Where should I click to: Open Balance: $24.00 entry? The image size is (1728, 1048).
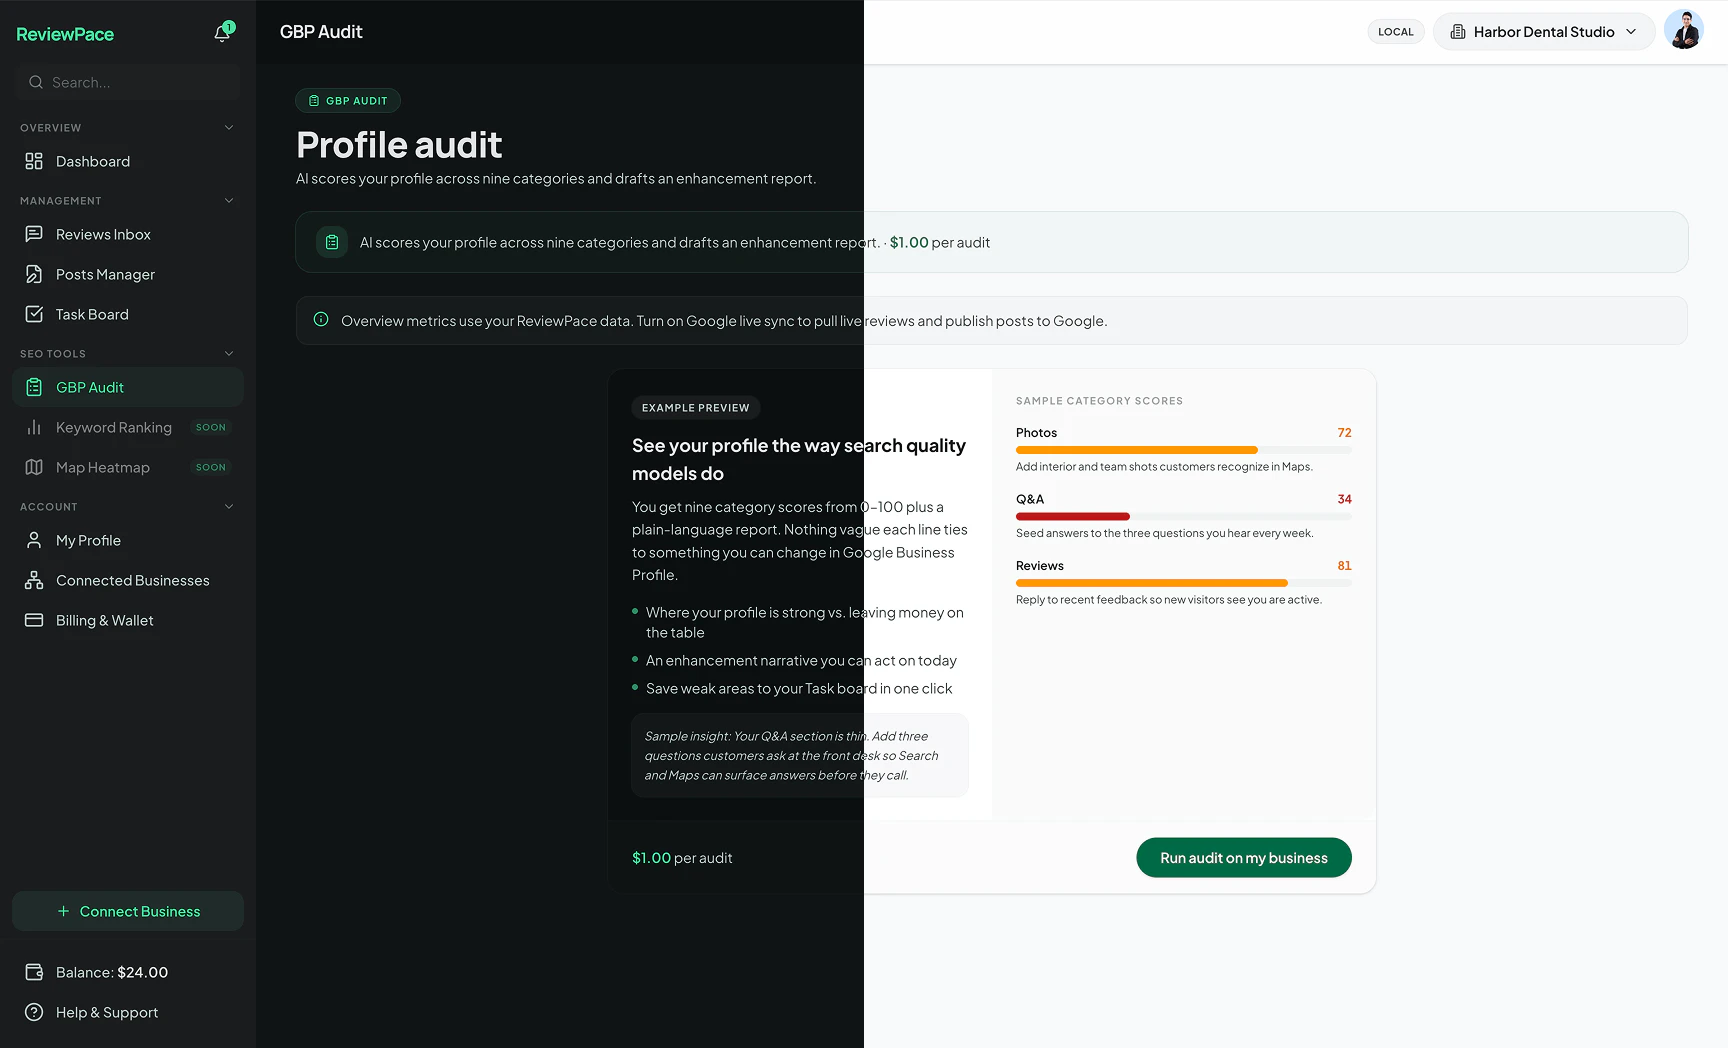coord(128,972)
